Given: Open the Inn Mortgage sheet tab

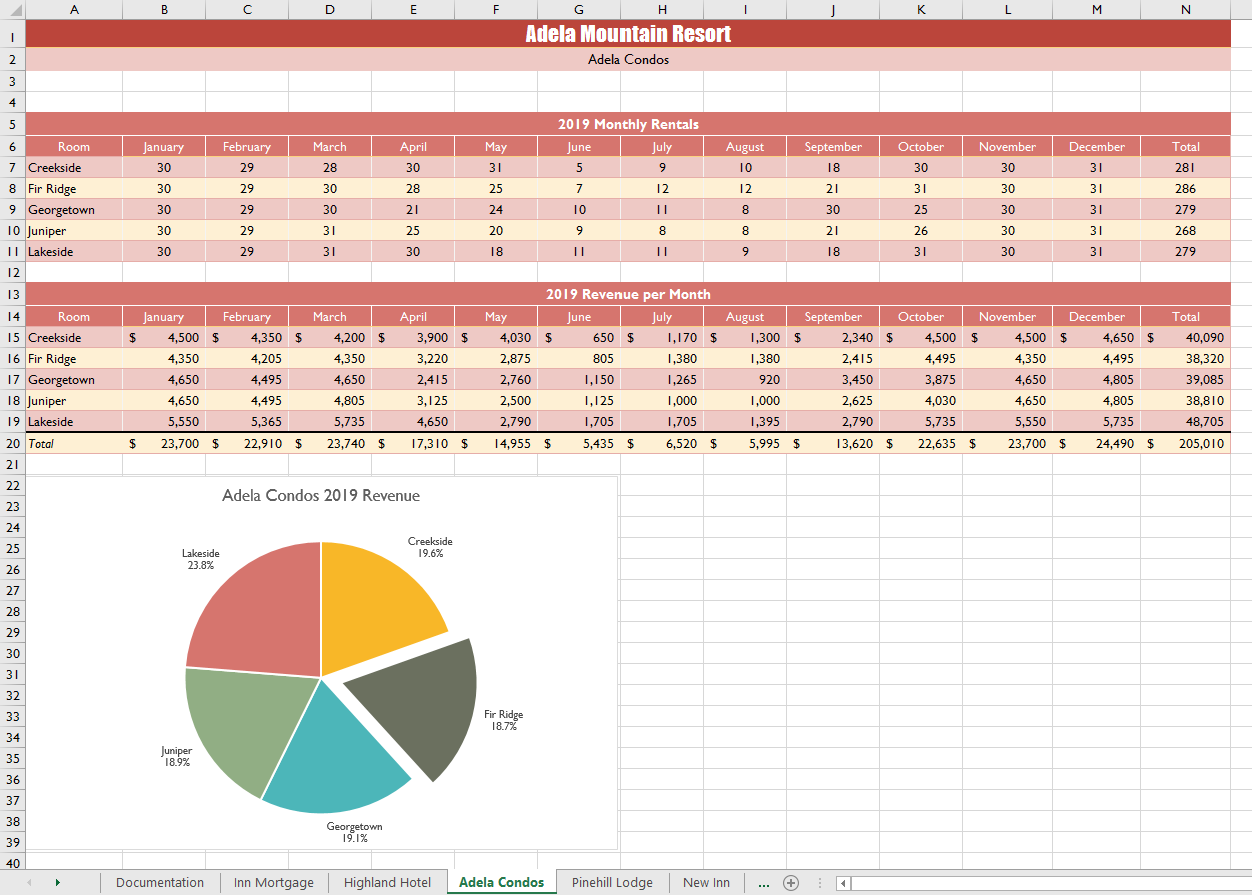Looking at the screenshot, I should [273, 882].
